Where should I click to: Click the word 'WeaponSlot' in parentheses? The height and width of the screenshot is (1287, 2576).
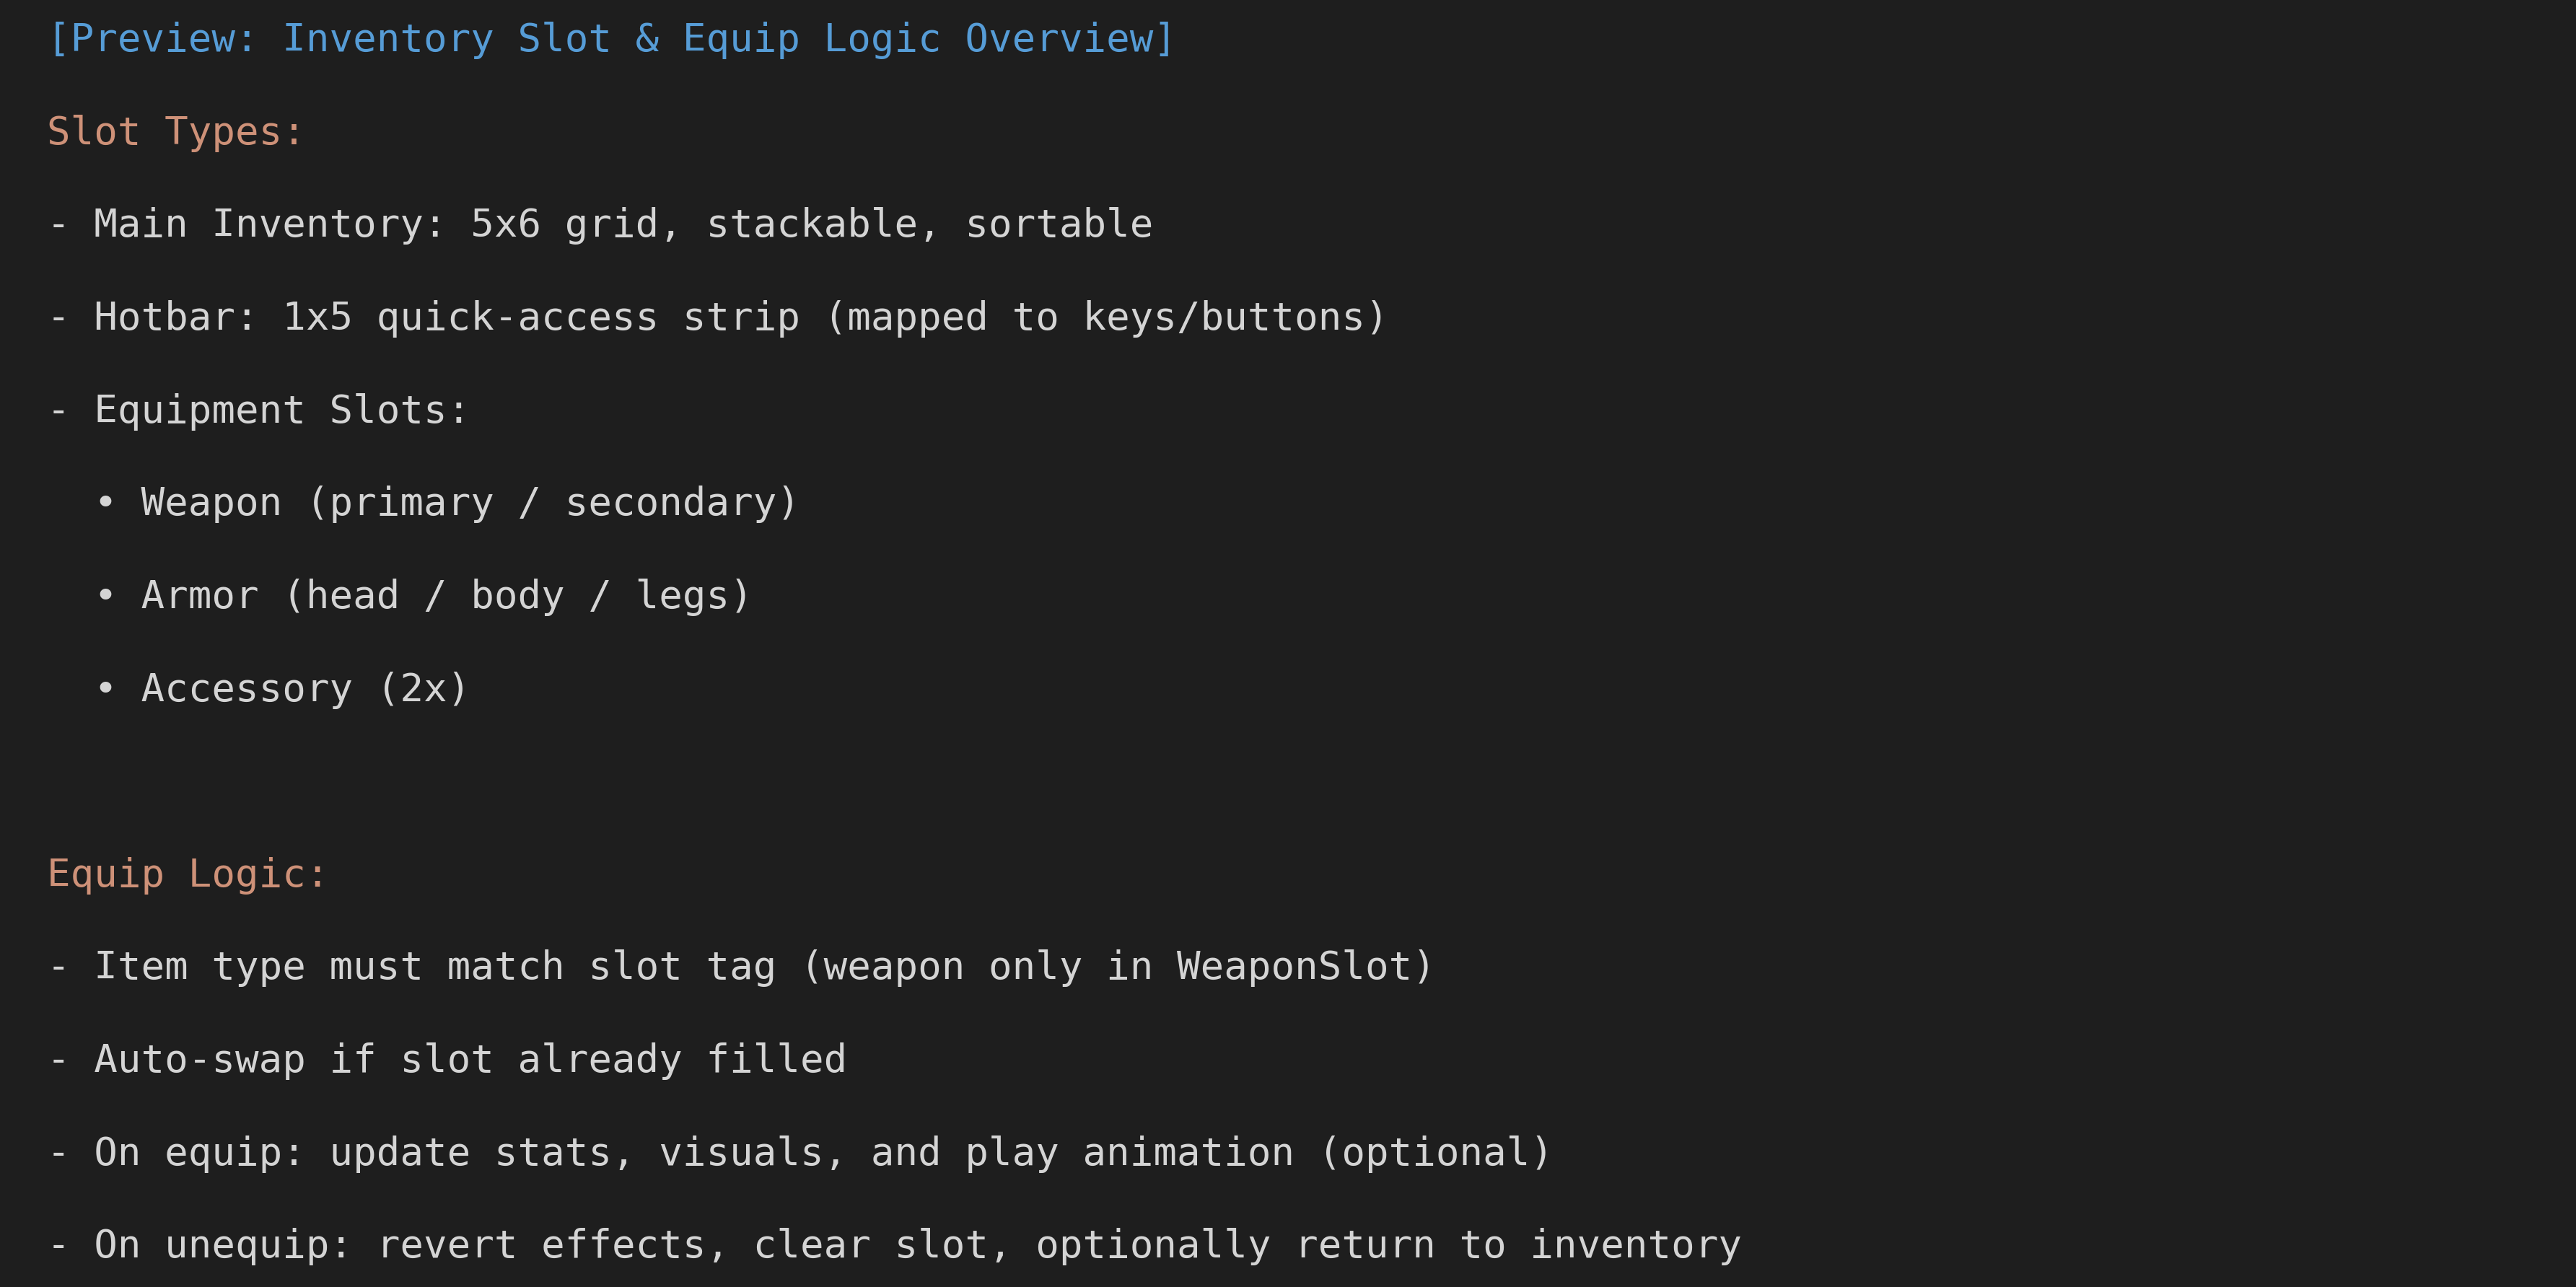pyautogui.click(x=1293, y=967)
